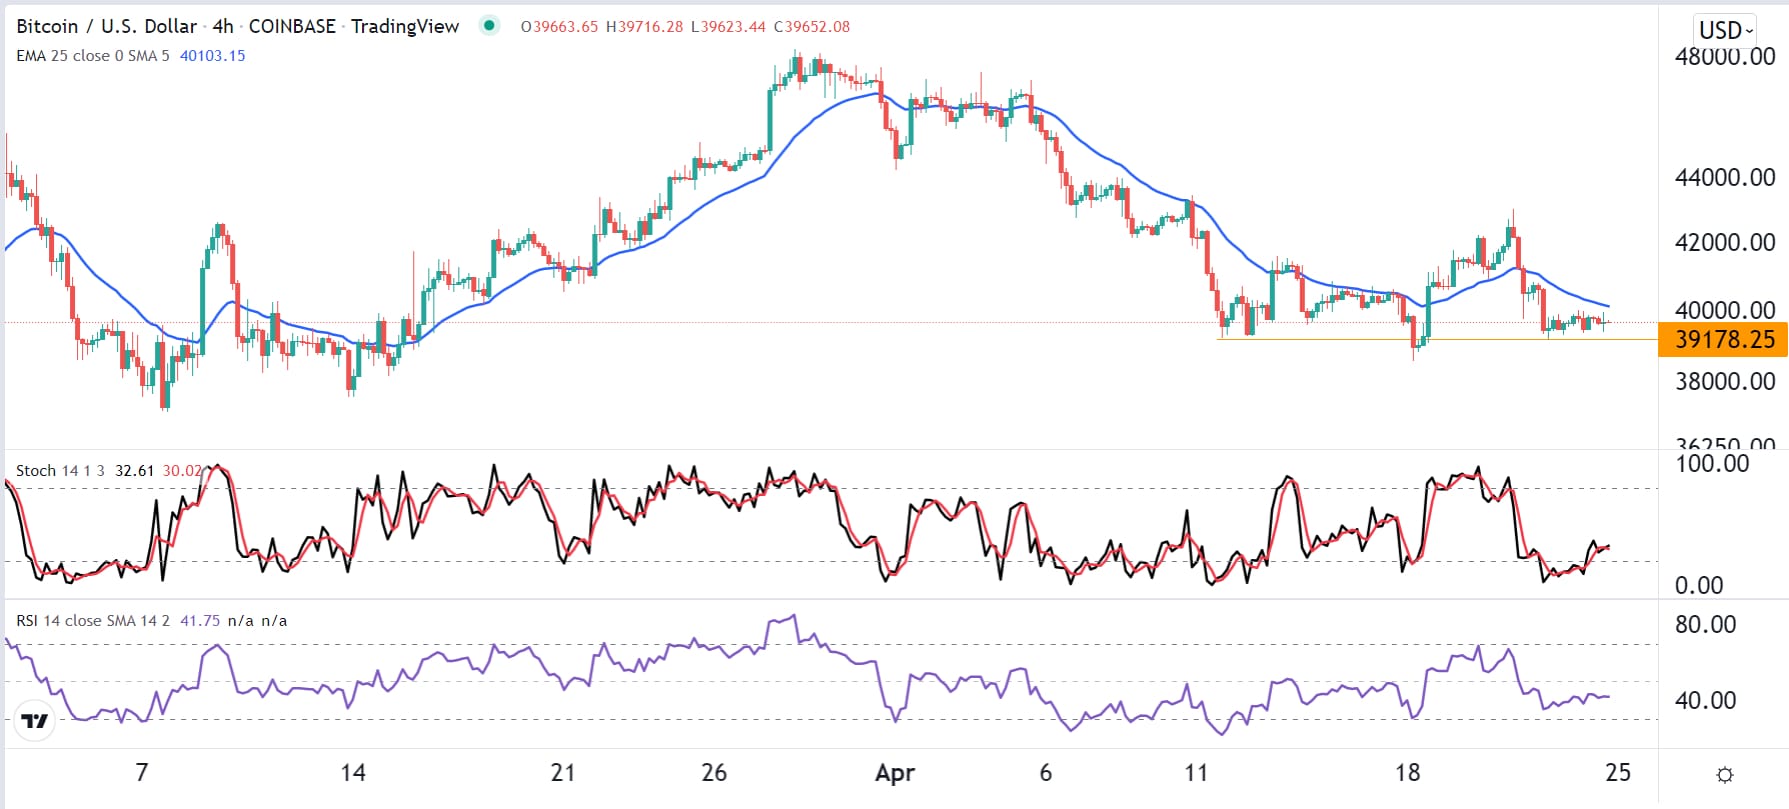Click the 100.00 label on Stoch scale

pyautogui.click(x=1712, y=464)
